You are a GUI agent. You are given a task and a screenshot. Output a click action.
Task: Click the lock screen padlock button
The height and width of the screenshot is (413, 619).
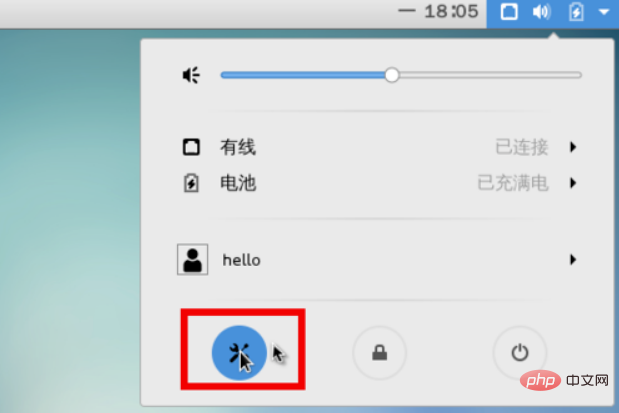tap(379, 353)
